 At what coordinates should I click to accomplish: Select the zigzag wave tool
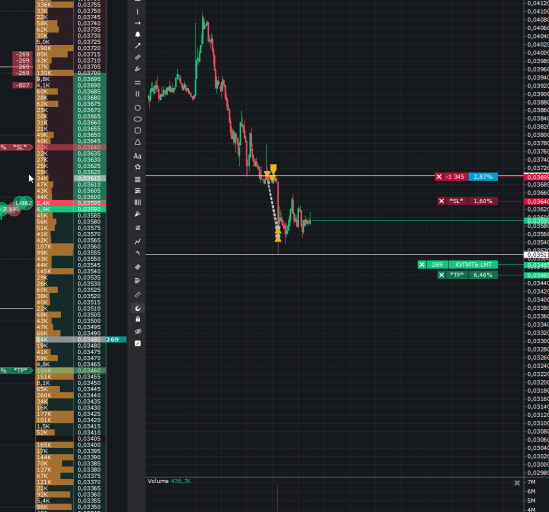pyautogui.click(x=138, y=241)
